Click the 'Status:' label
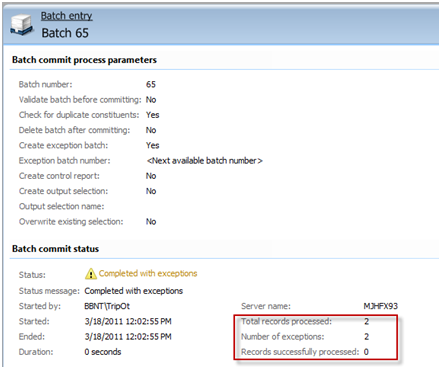The width and height of the screenshot is (441, 369). coord(32,275)
